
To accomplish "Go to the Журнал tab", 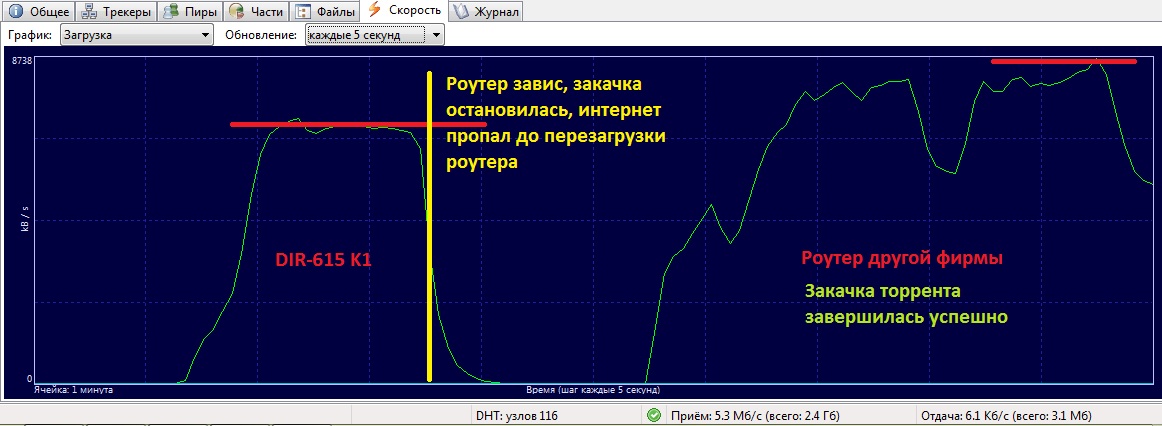I will (x=486, y=12).
